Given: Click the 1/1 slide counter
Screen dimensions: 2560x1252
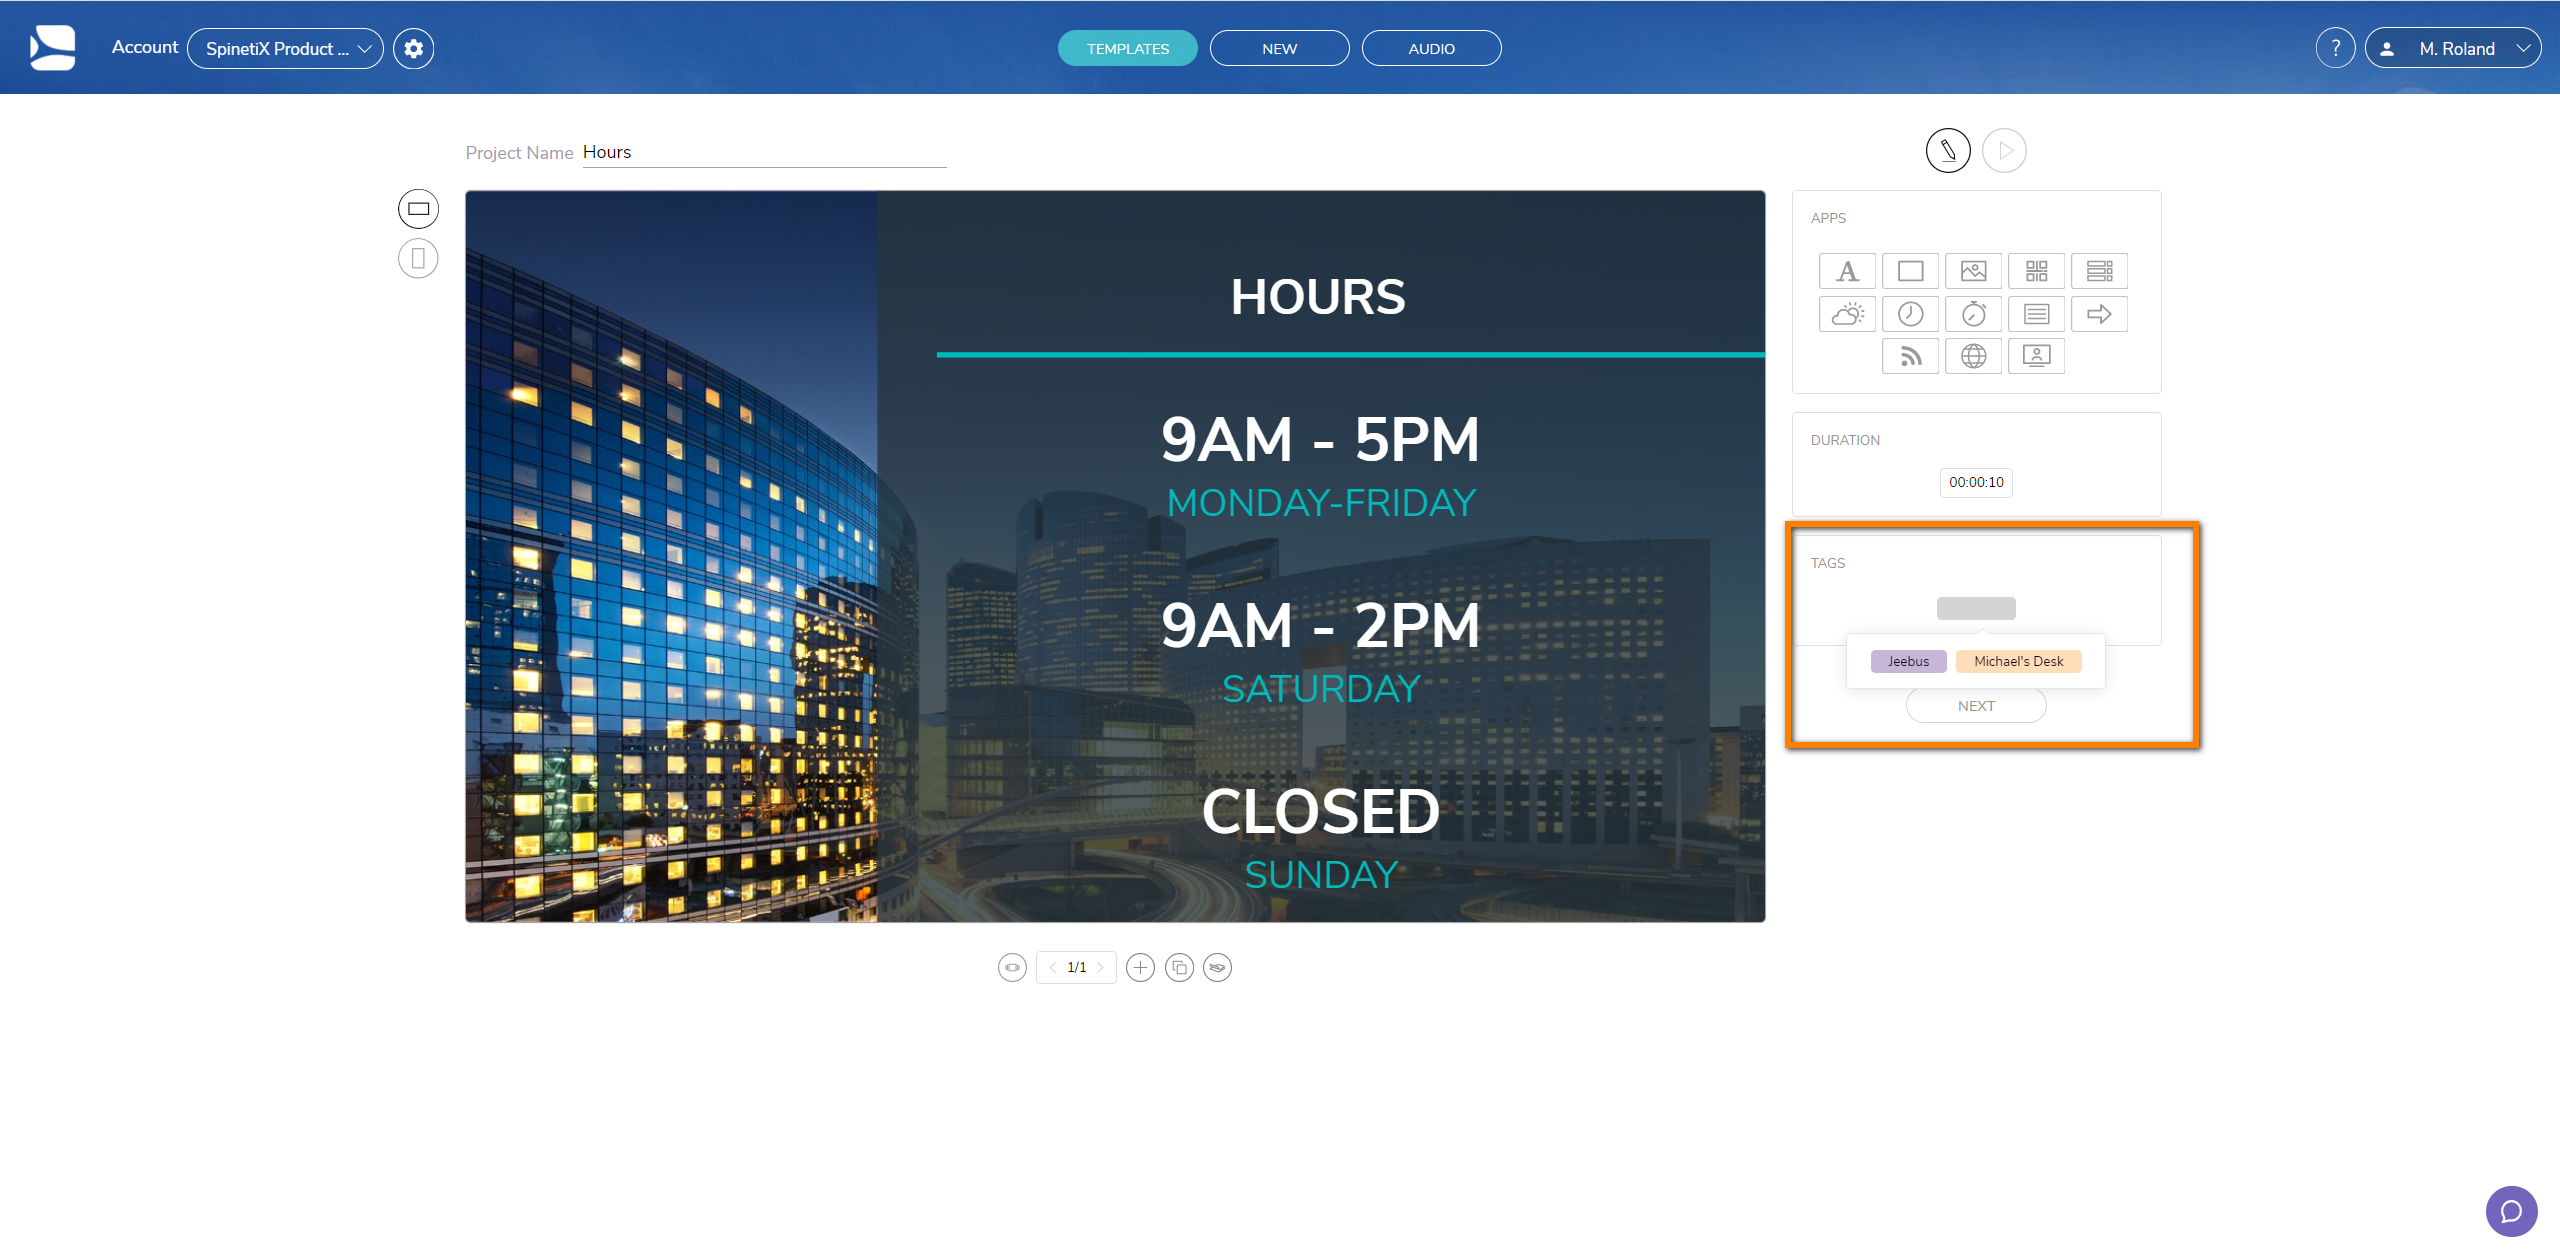Looking at the screenshot, I should coord(1076,968).
